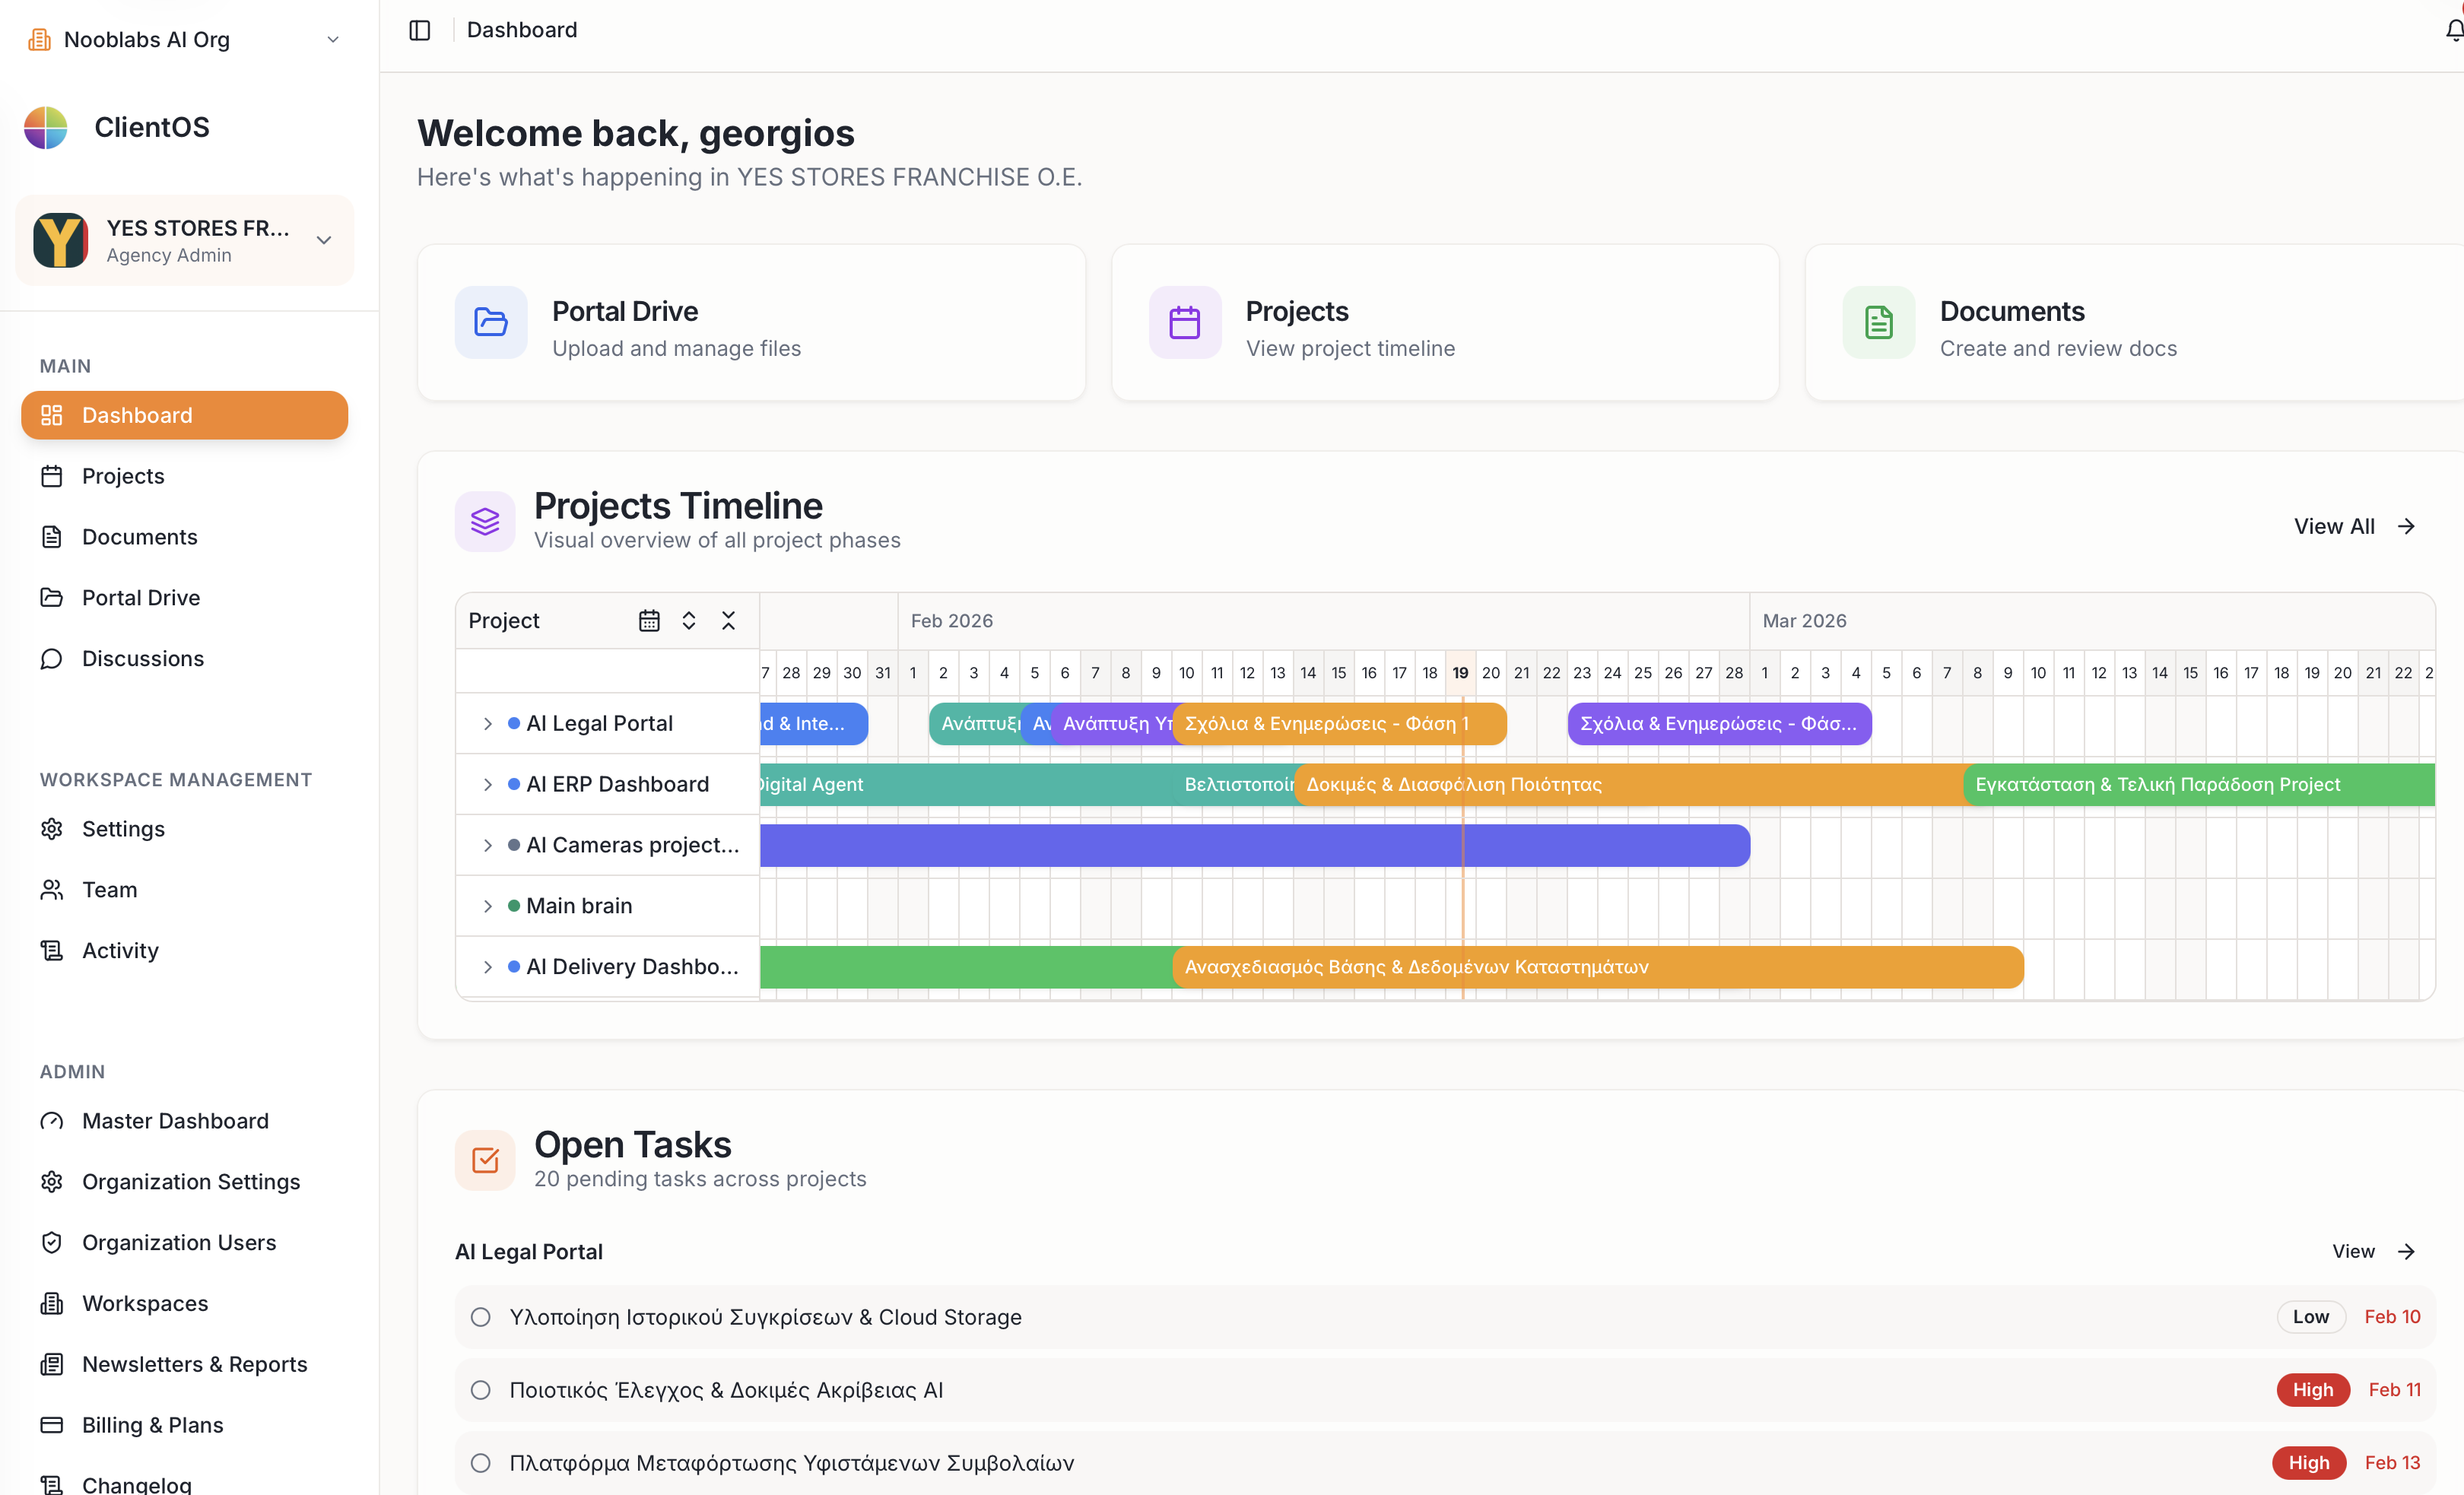Click the Σχόλια & Ενημερώσεις Φάση 1 gantt bar
The image size is (2464, 1495).
[x=1340, y=723]
